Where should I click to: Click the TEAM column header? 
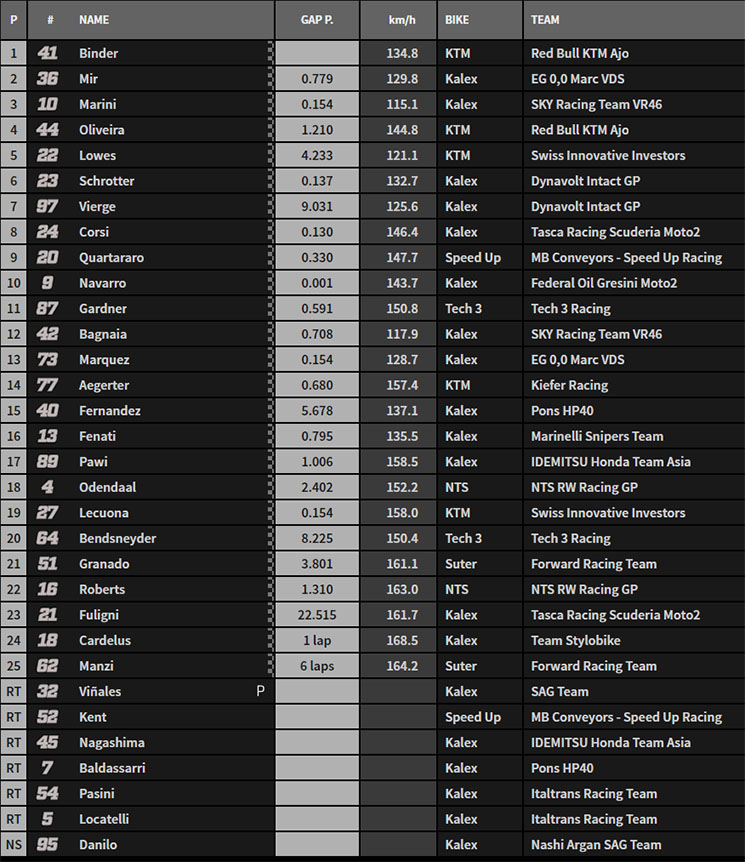coord(545,20)
